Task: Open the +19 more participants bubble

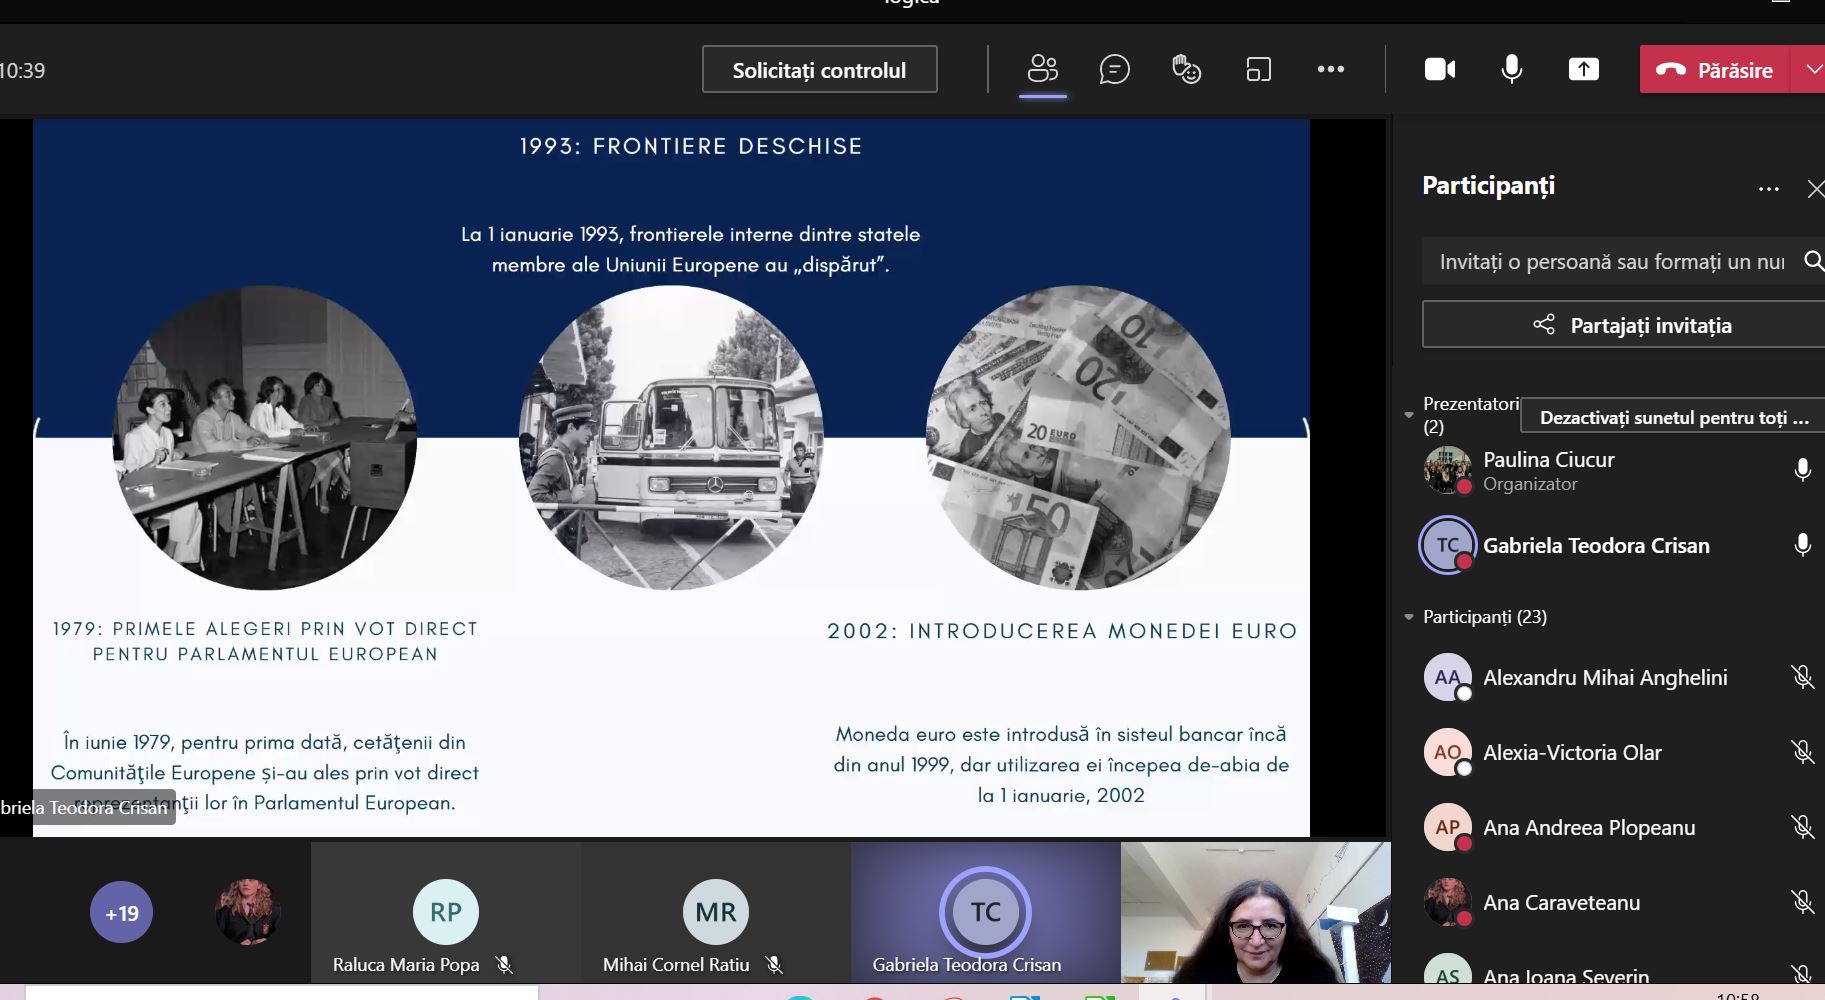Action: (121, 912)
